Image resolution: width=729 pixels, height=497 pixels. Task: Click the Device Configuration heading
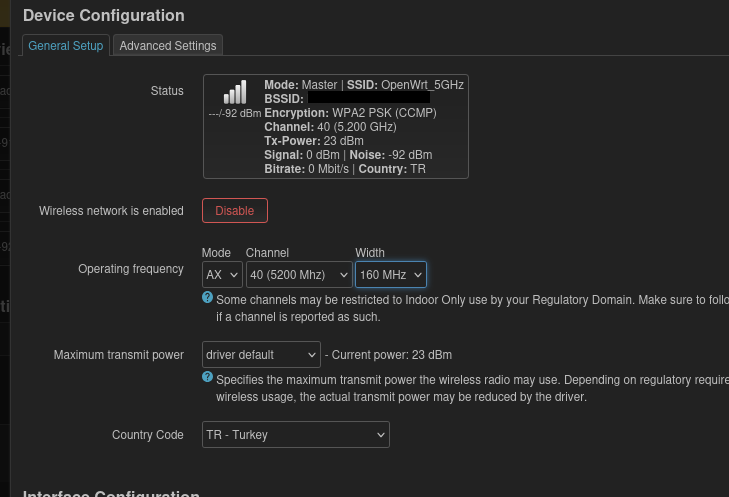103,15
